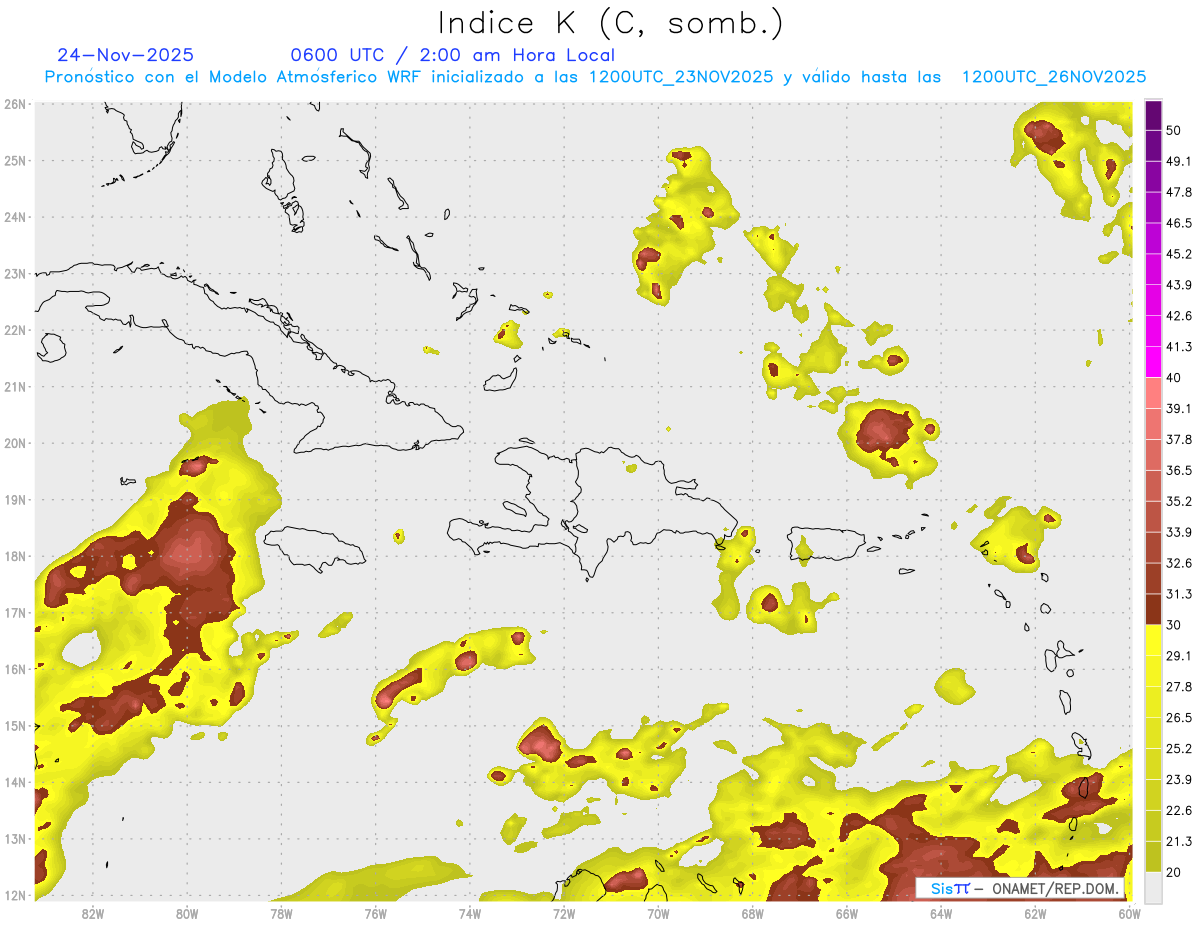This screenshot has height=927, width=1200.
Task: Click the colorbar label "36.5"
Action: point(1178,470)
